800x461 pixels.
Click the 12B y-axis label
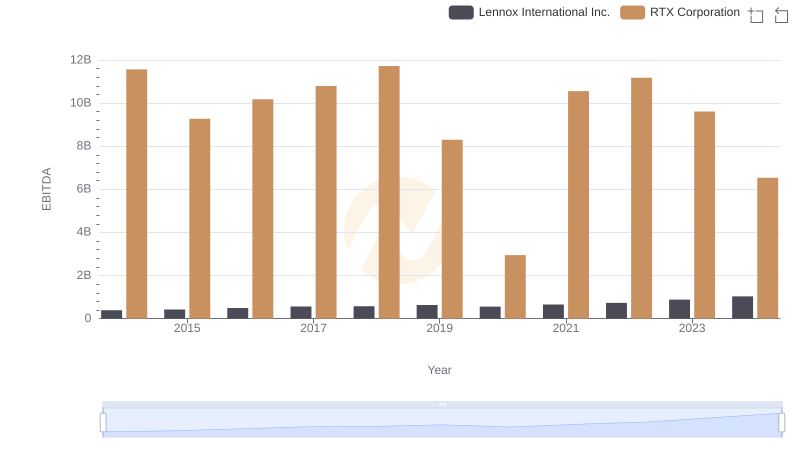[81, 60]
